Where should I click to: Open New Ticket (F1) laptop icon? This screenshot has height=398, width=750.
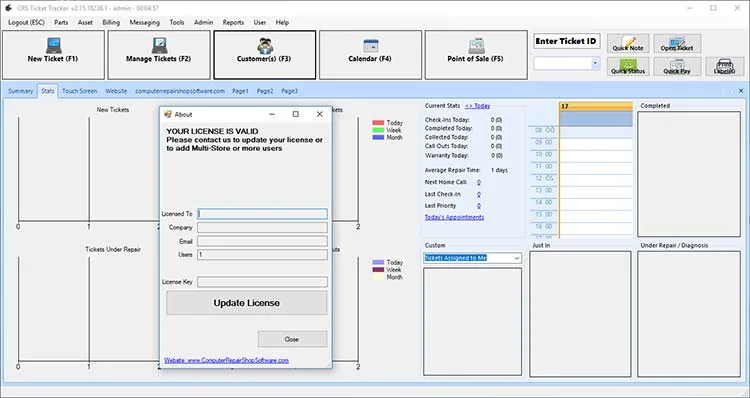click(x=54, y=46)
